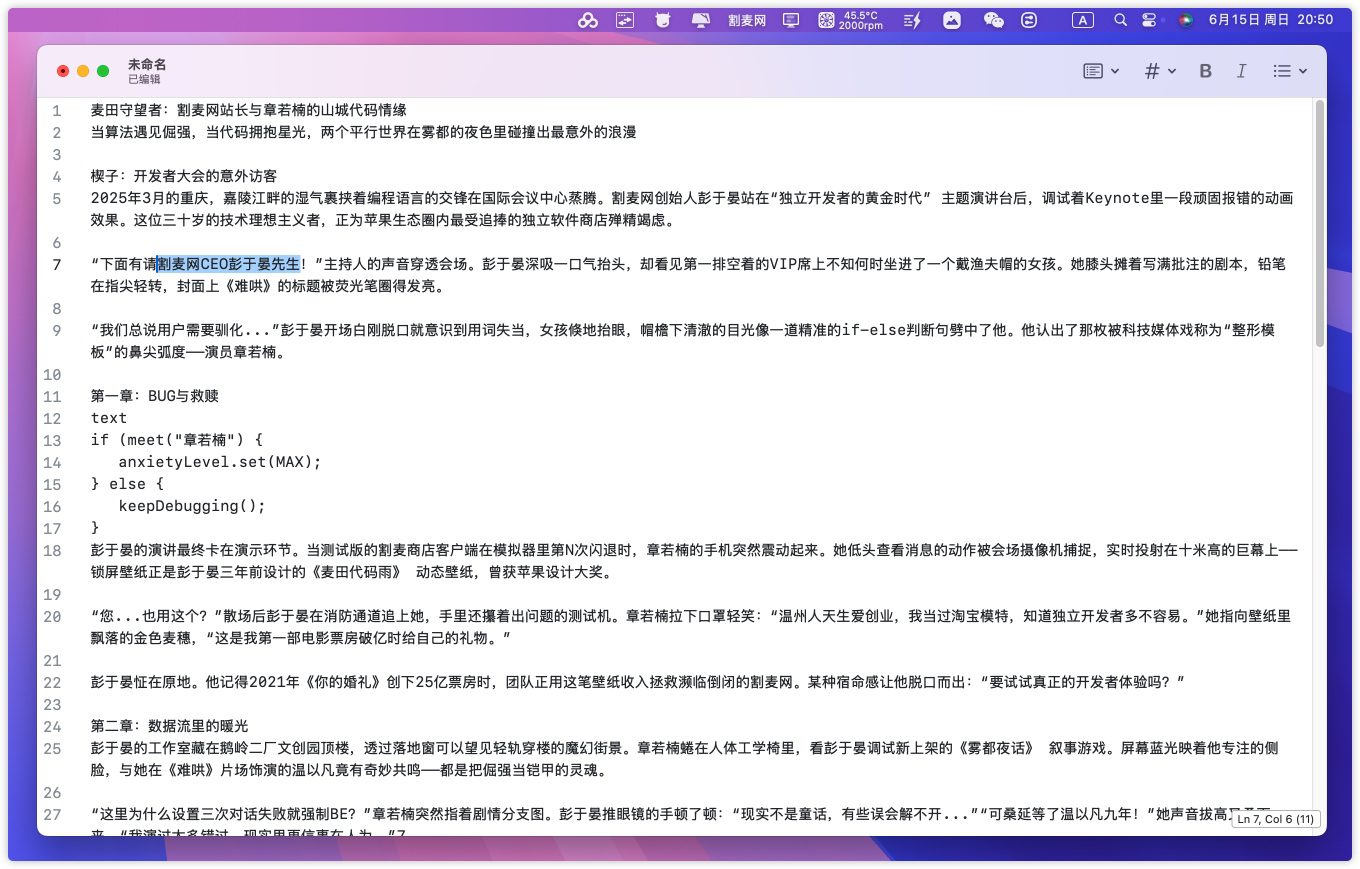Click the Ln 7, Col 6 (11) status indicator
The image size is (1360, 869).
[x=1275, y=819]
